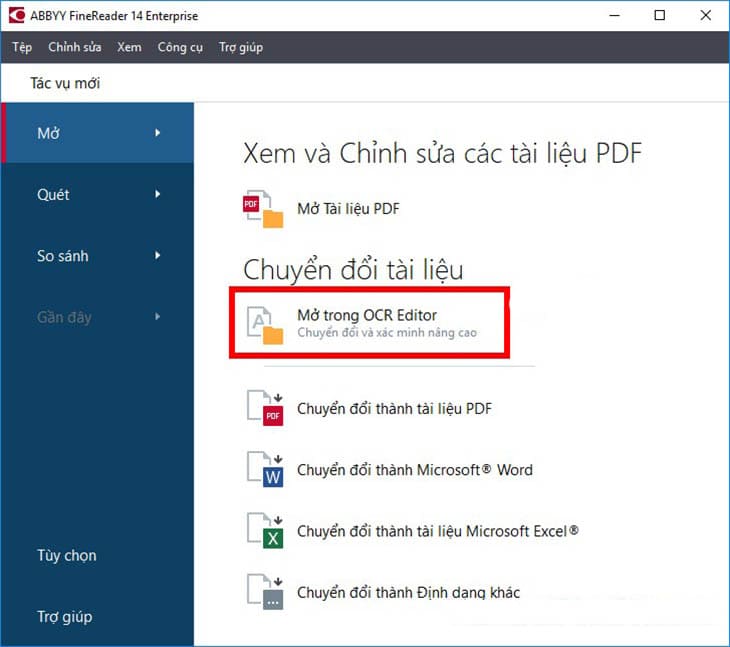Maximize the FineReader window

click(660, 15)
